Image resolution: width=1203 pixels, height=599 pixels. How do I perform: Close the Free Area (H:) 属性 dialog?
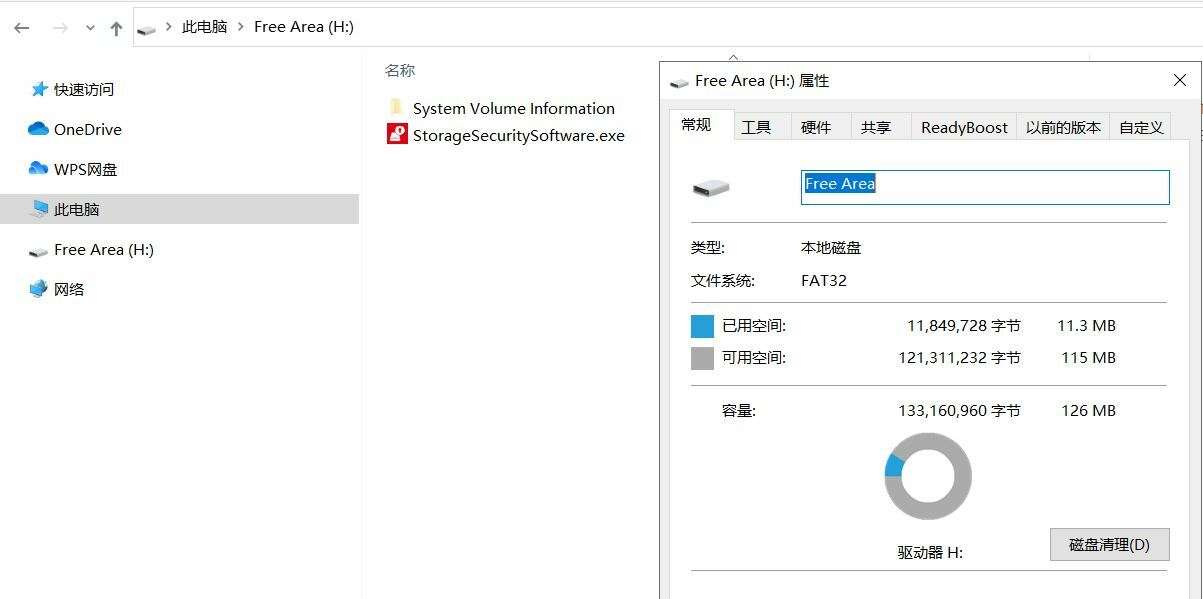(x=1180, y=81)
